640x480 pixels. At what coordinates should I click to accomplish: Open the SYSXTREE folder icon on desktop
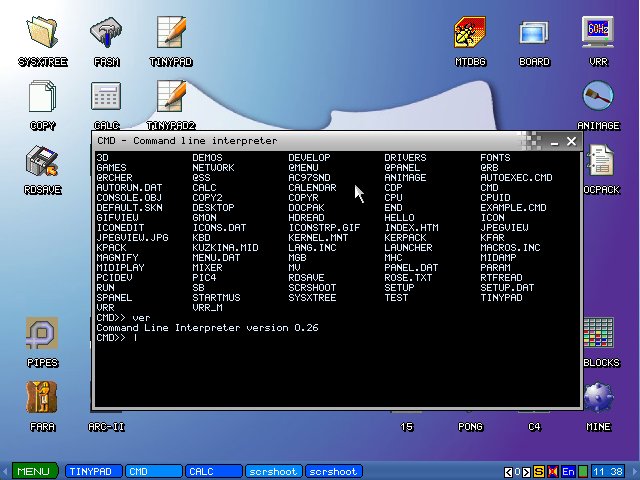pos(42,33)
